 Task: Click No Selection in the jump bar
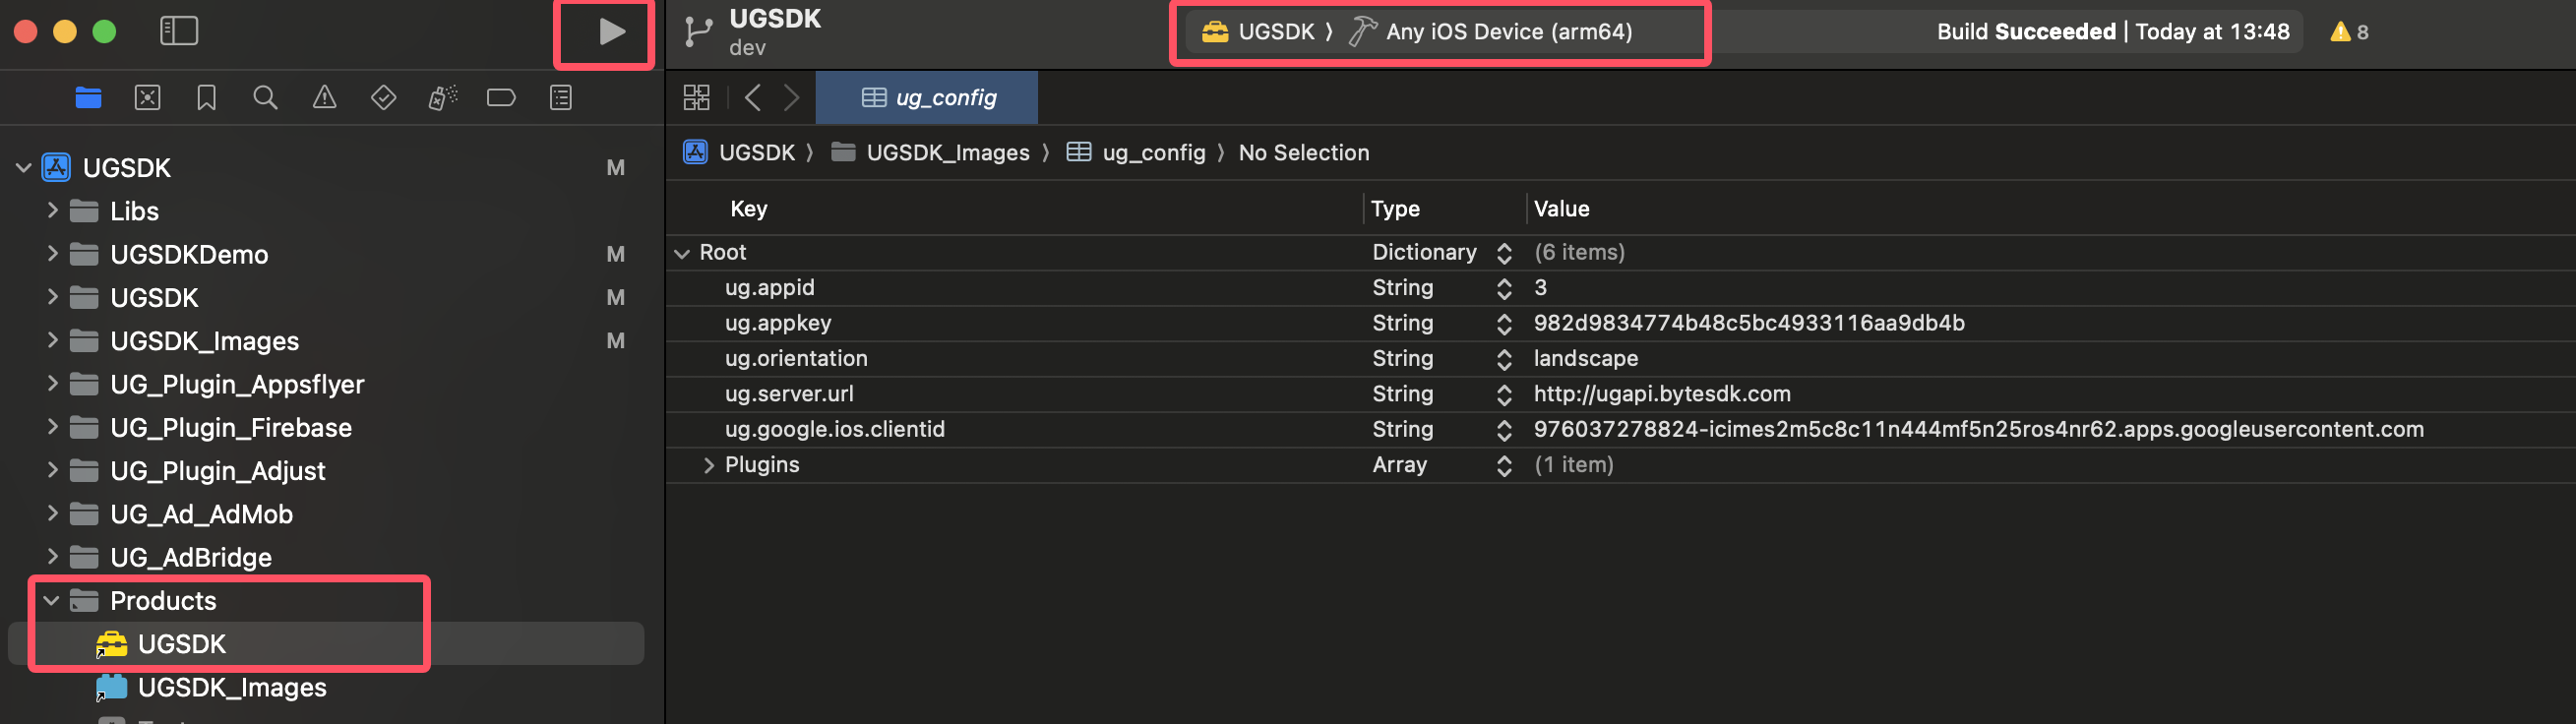click(x=1304, y=153)
